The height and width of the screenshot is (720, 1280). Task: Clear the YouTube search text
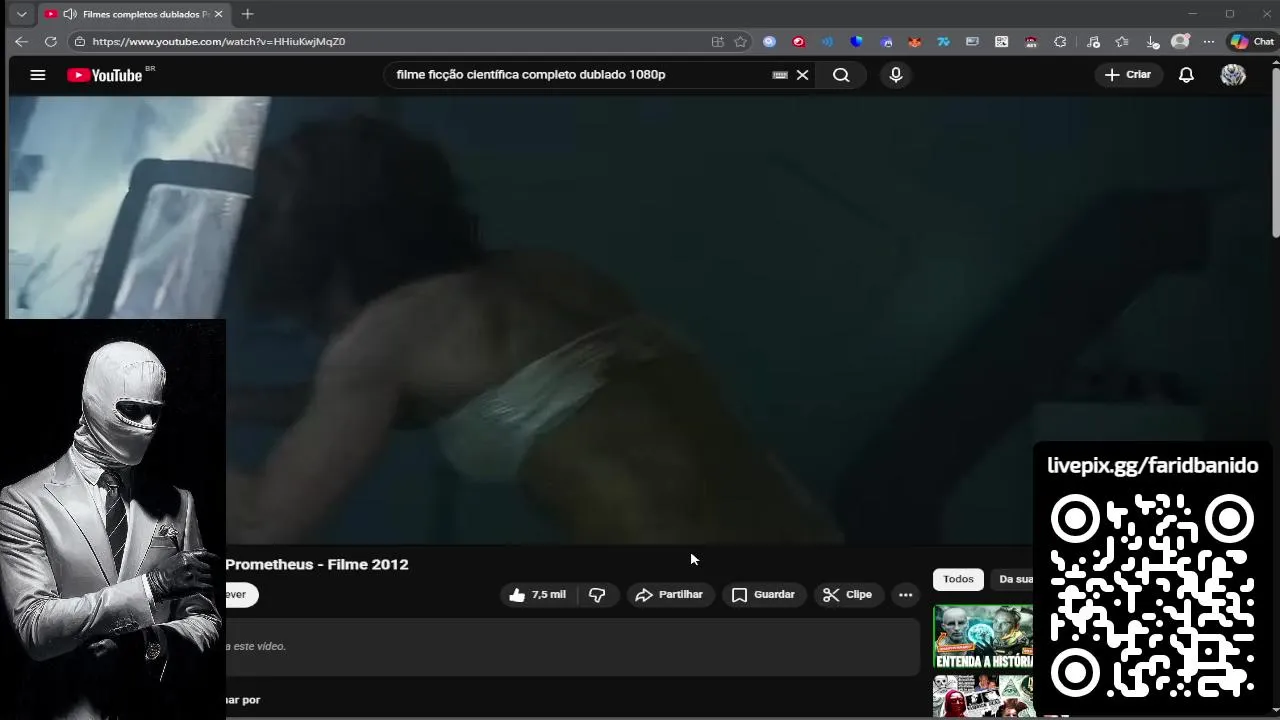coord(802,75)
